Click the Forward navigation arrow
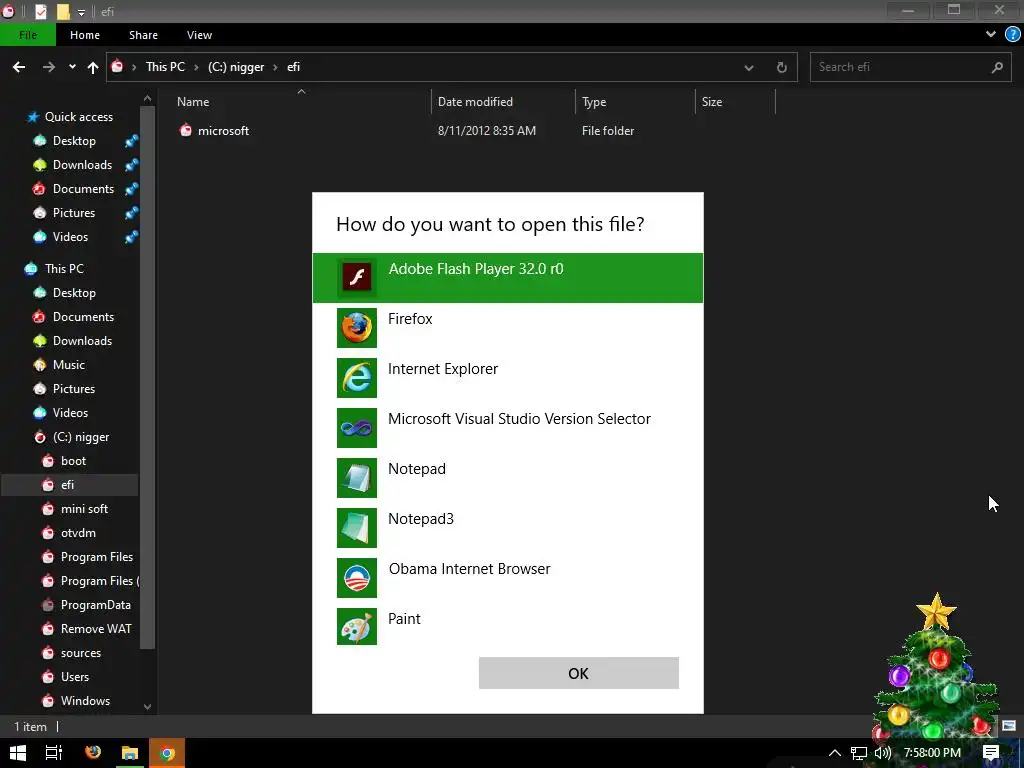 tap(48, 67)
